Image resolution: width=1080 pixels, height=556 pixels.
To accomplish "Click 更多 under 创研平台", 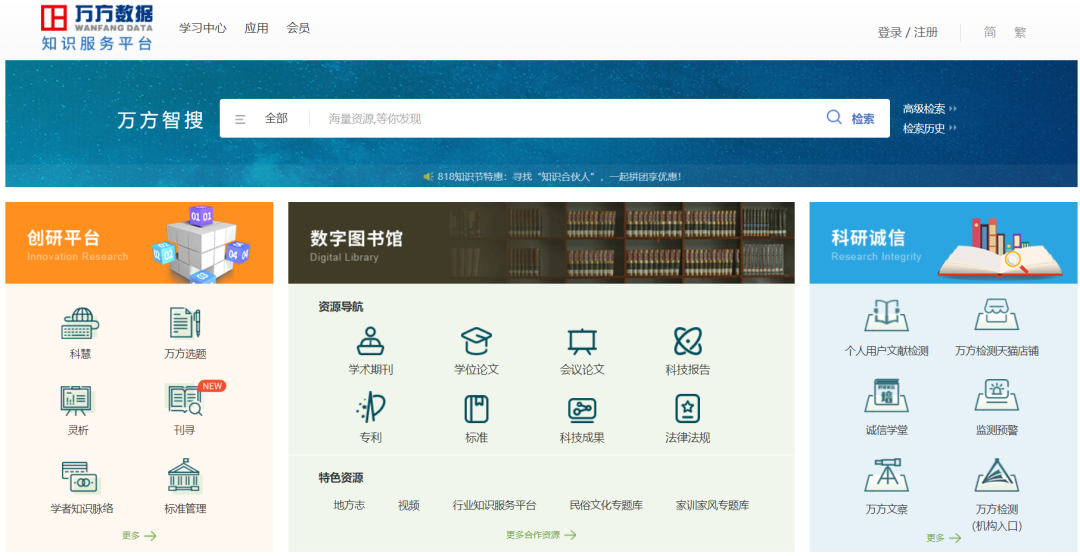I will [x=138, y=535].
